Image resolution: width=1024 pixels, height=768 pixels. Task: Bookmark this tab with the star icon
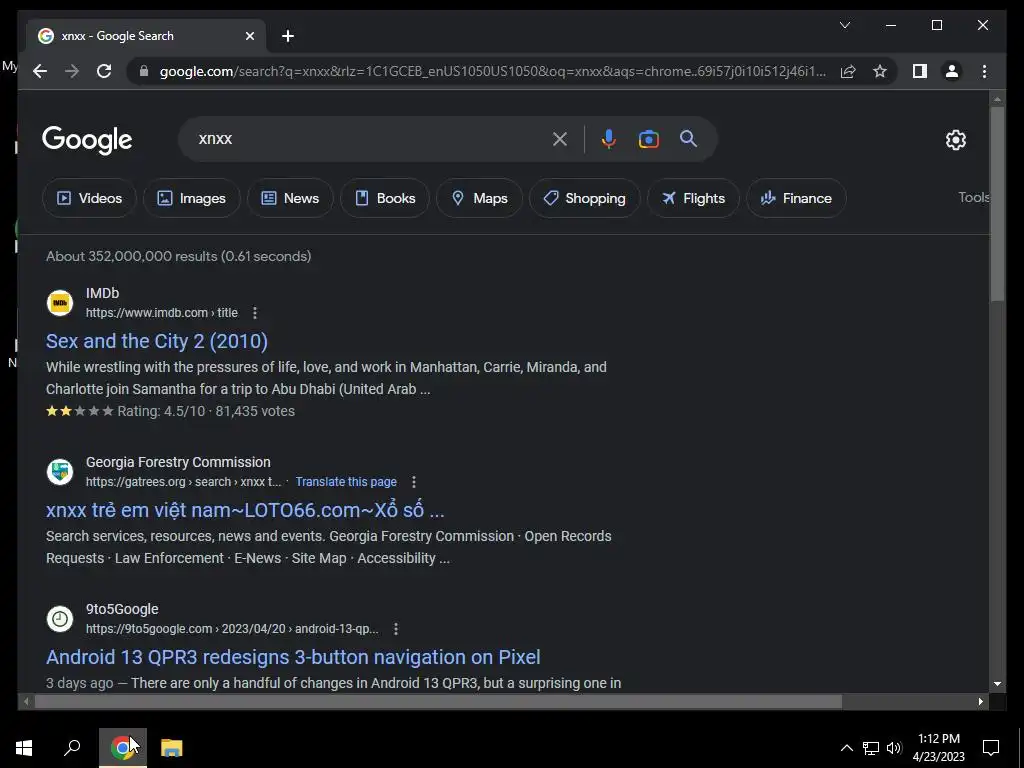(880, 71)
